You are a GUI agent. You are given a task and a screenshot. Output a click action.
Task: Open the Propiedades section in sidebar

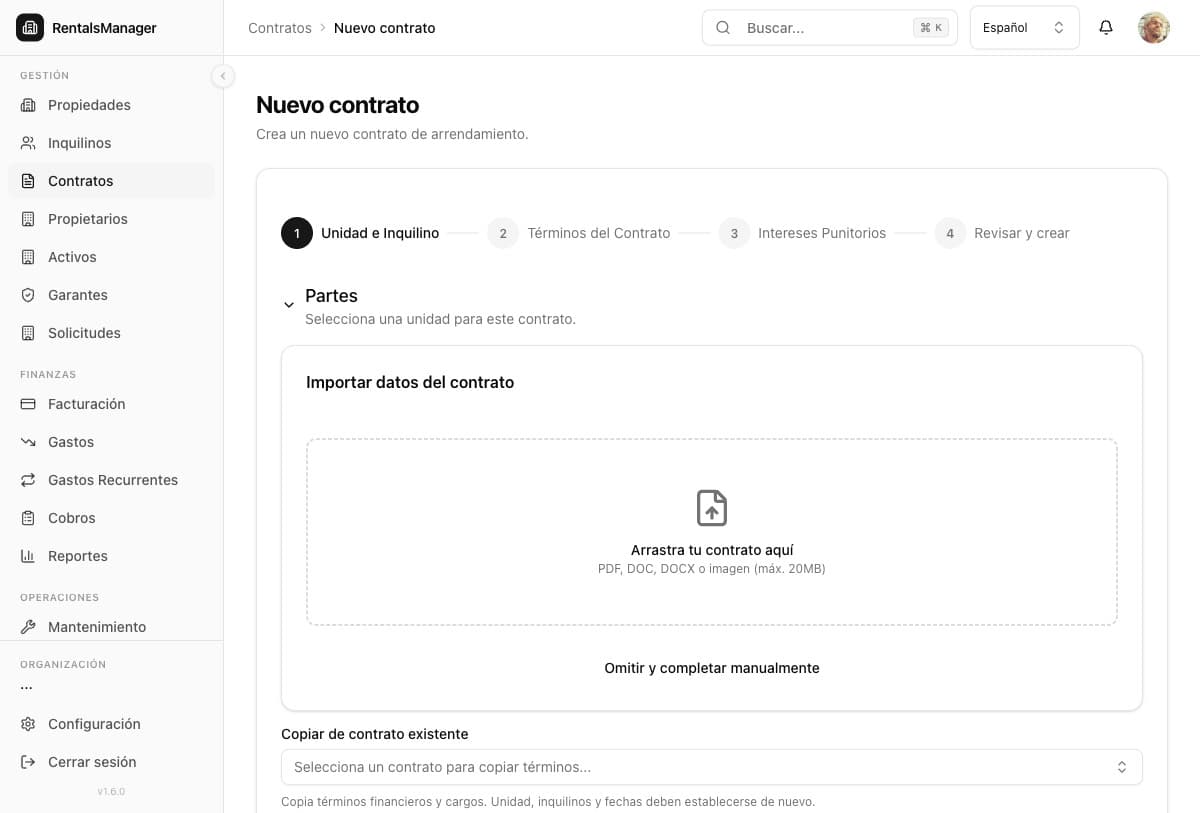[x=88, y=105]
